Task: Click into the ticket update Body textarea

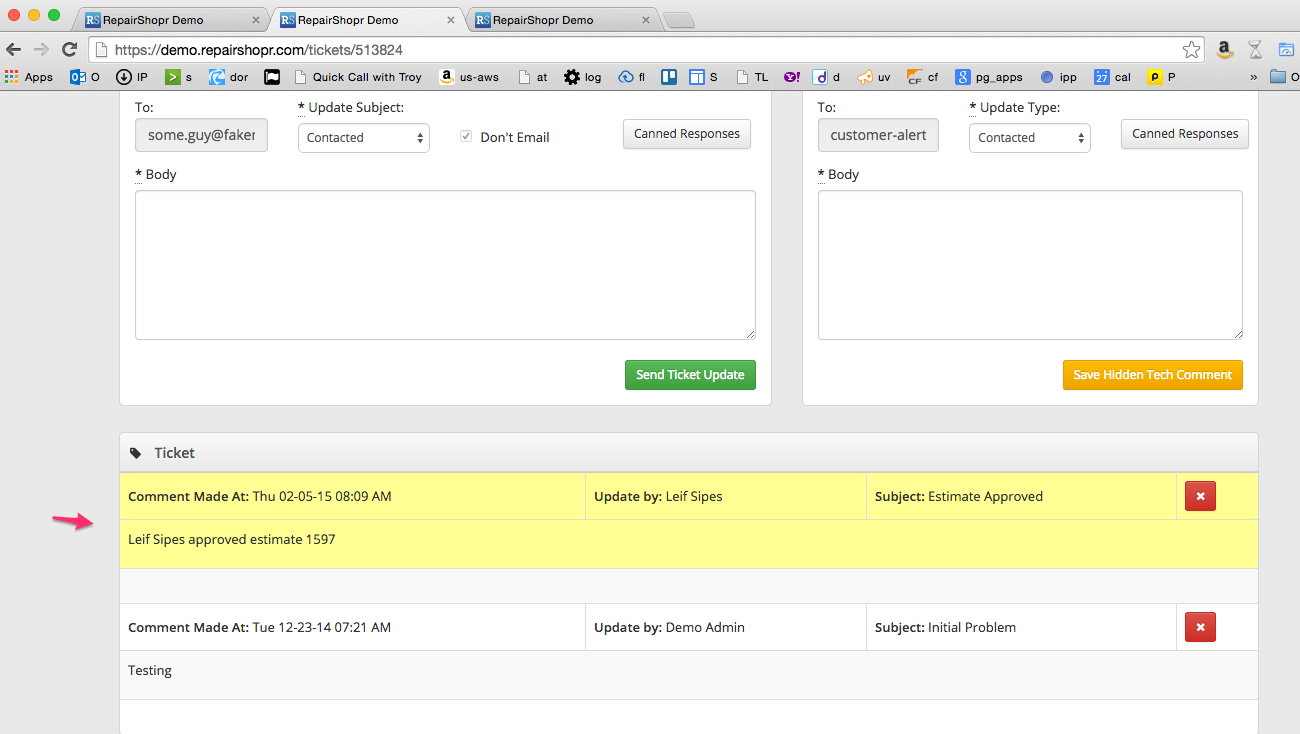Action: pos(445,265)
